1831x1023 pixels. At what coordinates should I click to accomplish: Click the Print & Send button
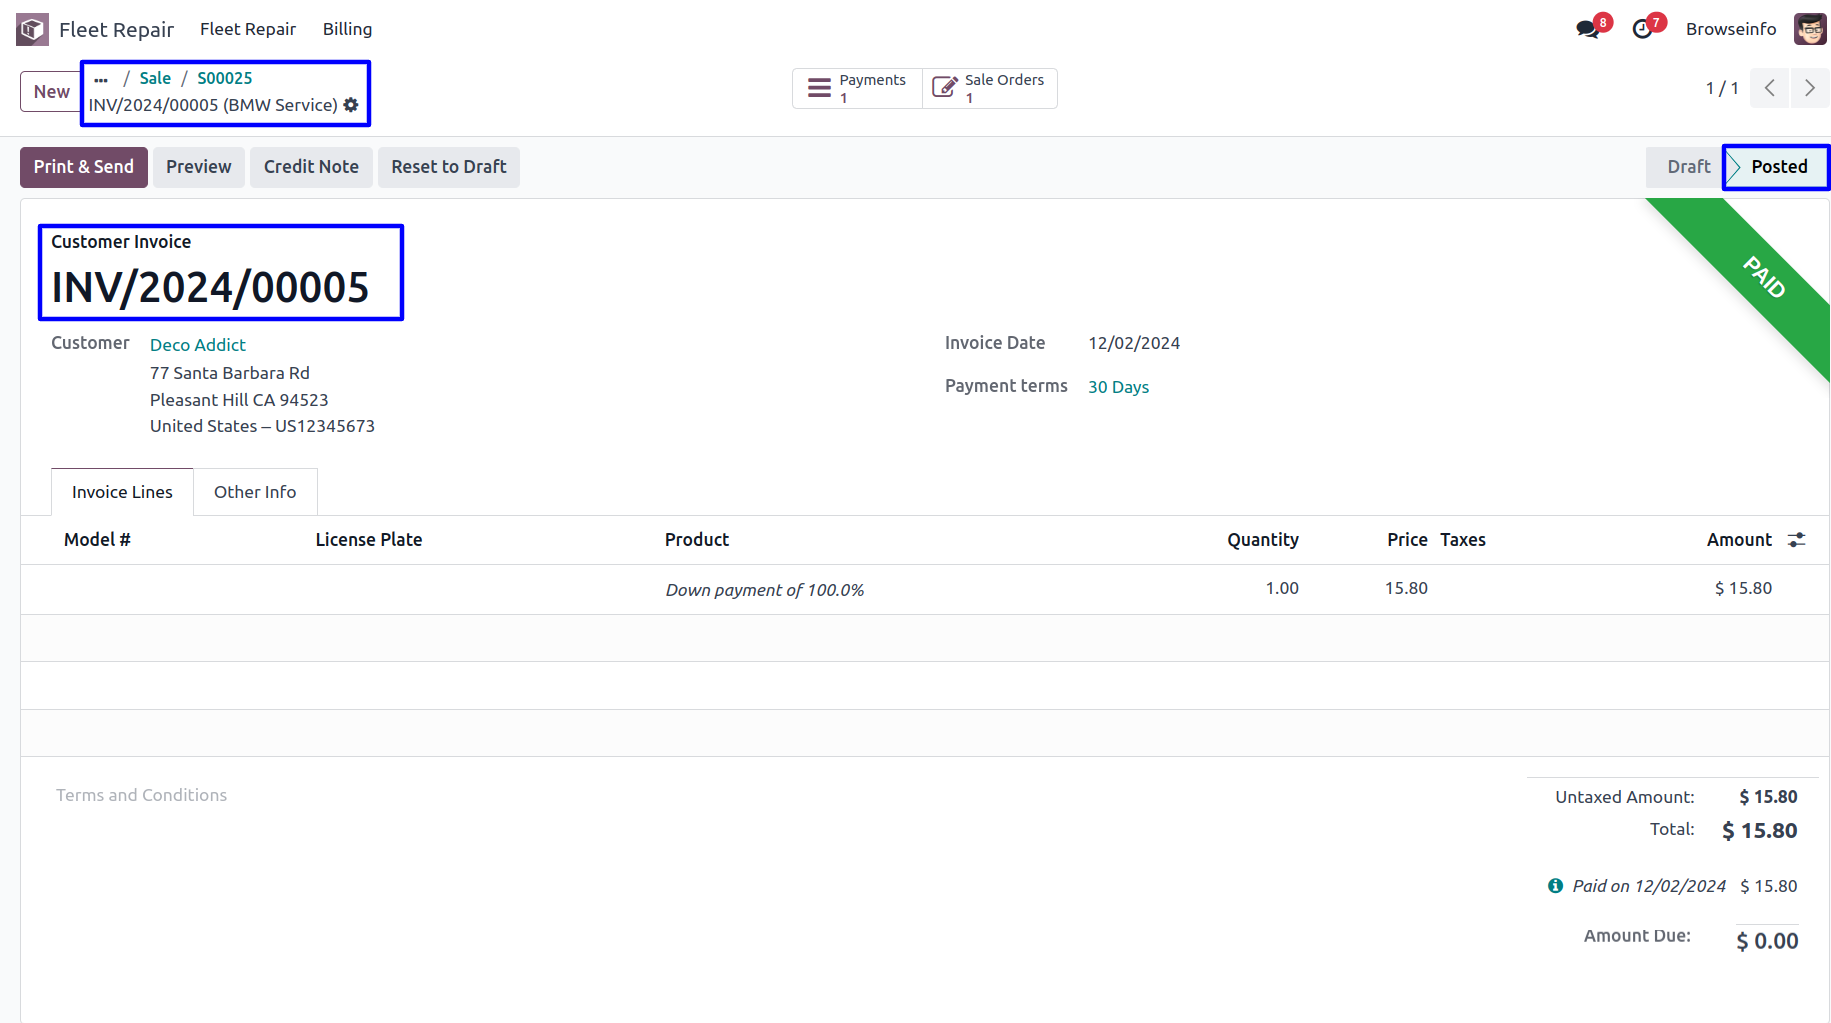click(x=84, y=167)
